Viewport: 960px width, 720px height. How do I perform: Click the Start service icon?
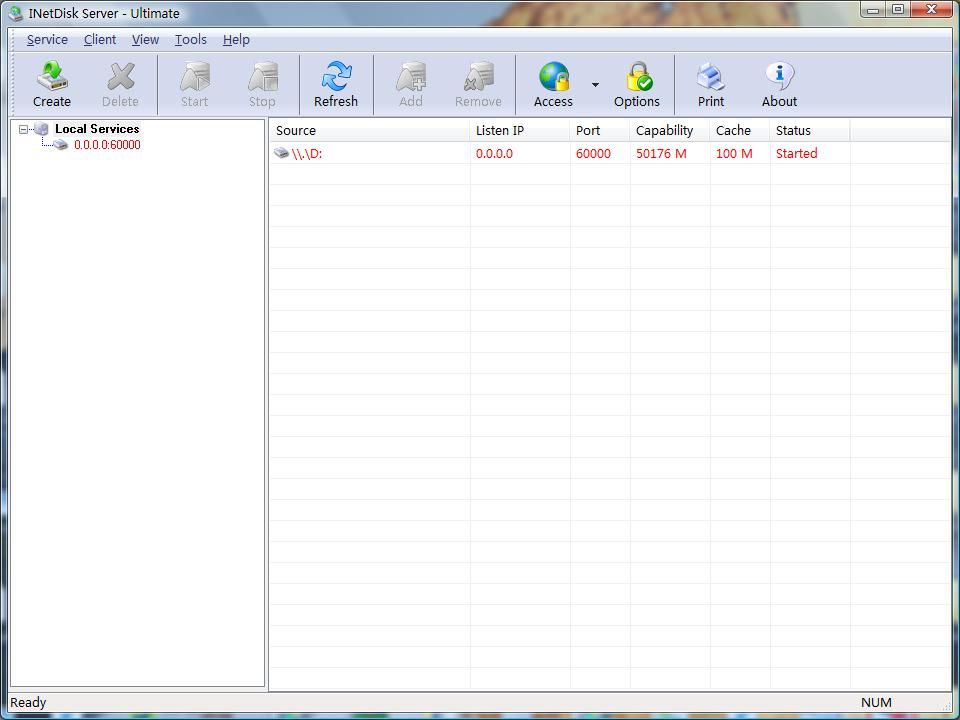tap(194, 78)
